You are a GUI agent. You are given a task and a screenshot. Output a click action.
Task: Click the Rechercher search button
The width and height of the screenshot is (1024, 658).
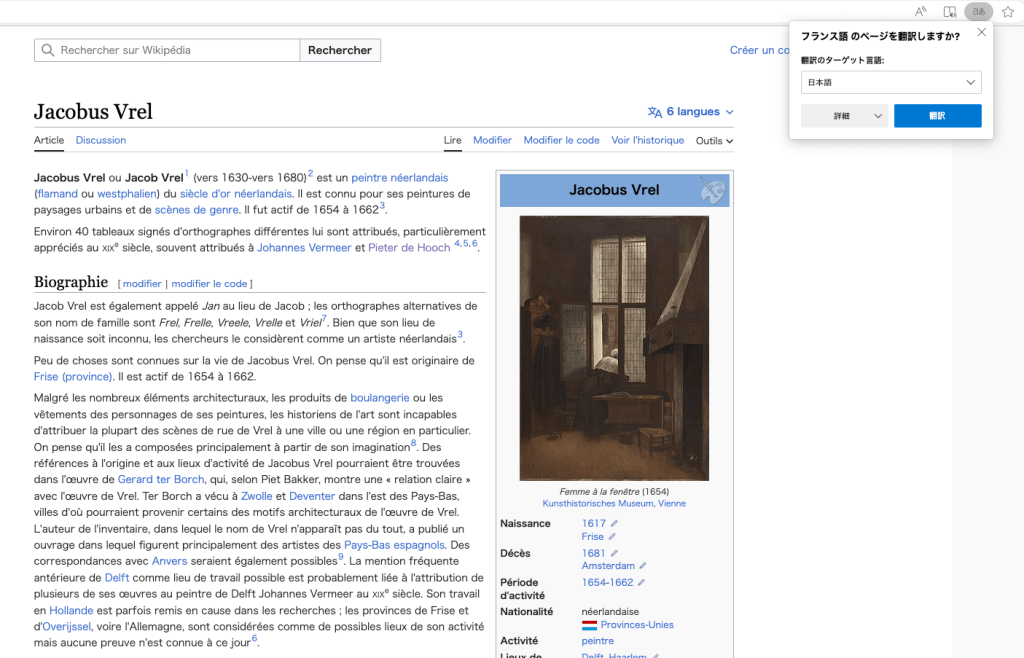[x=339, y=50]
